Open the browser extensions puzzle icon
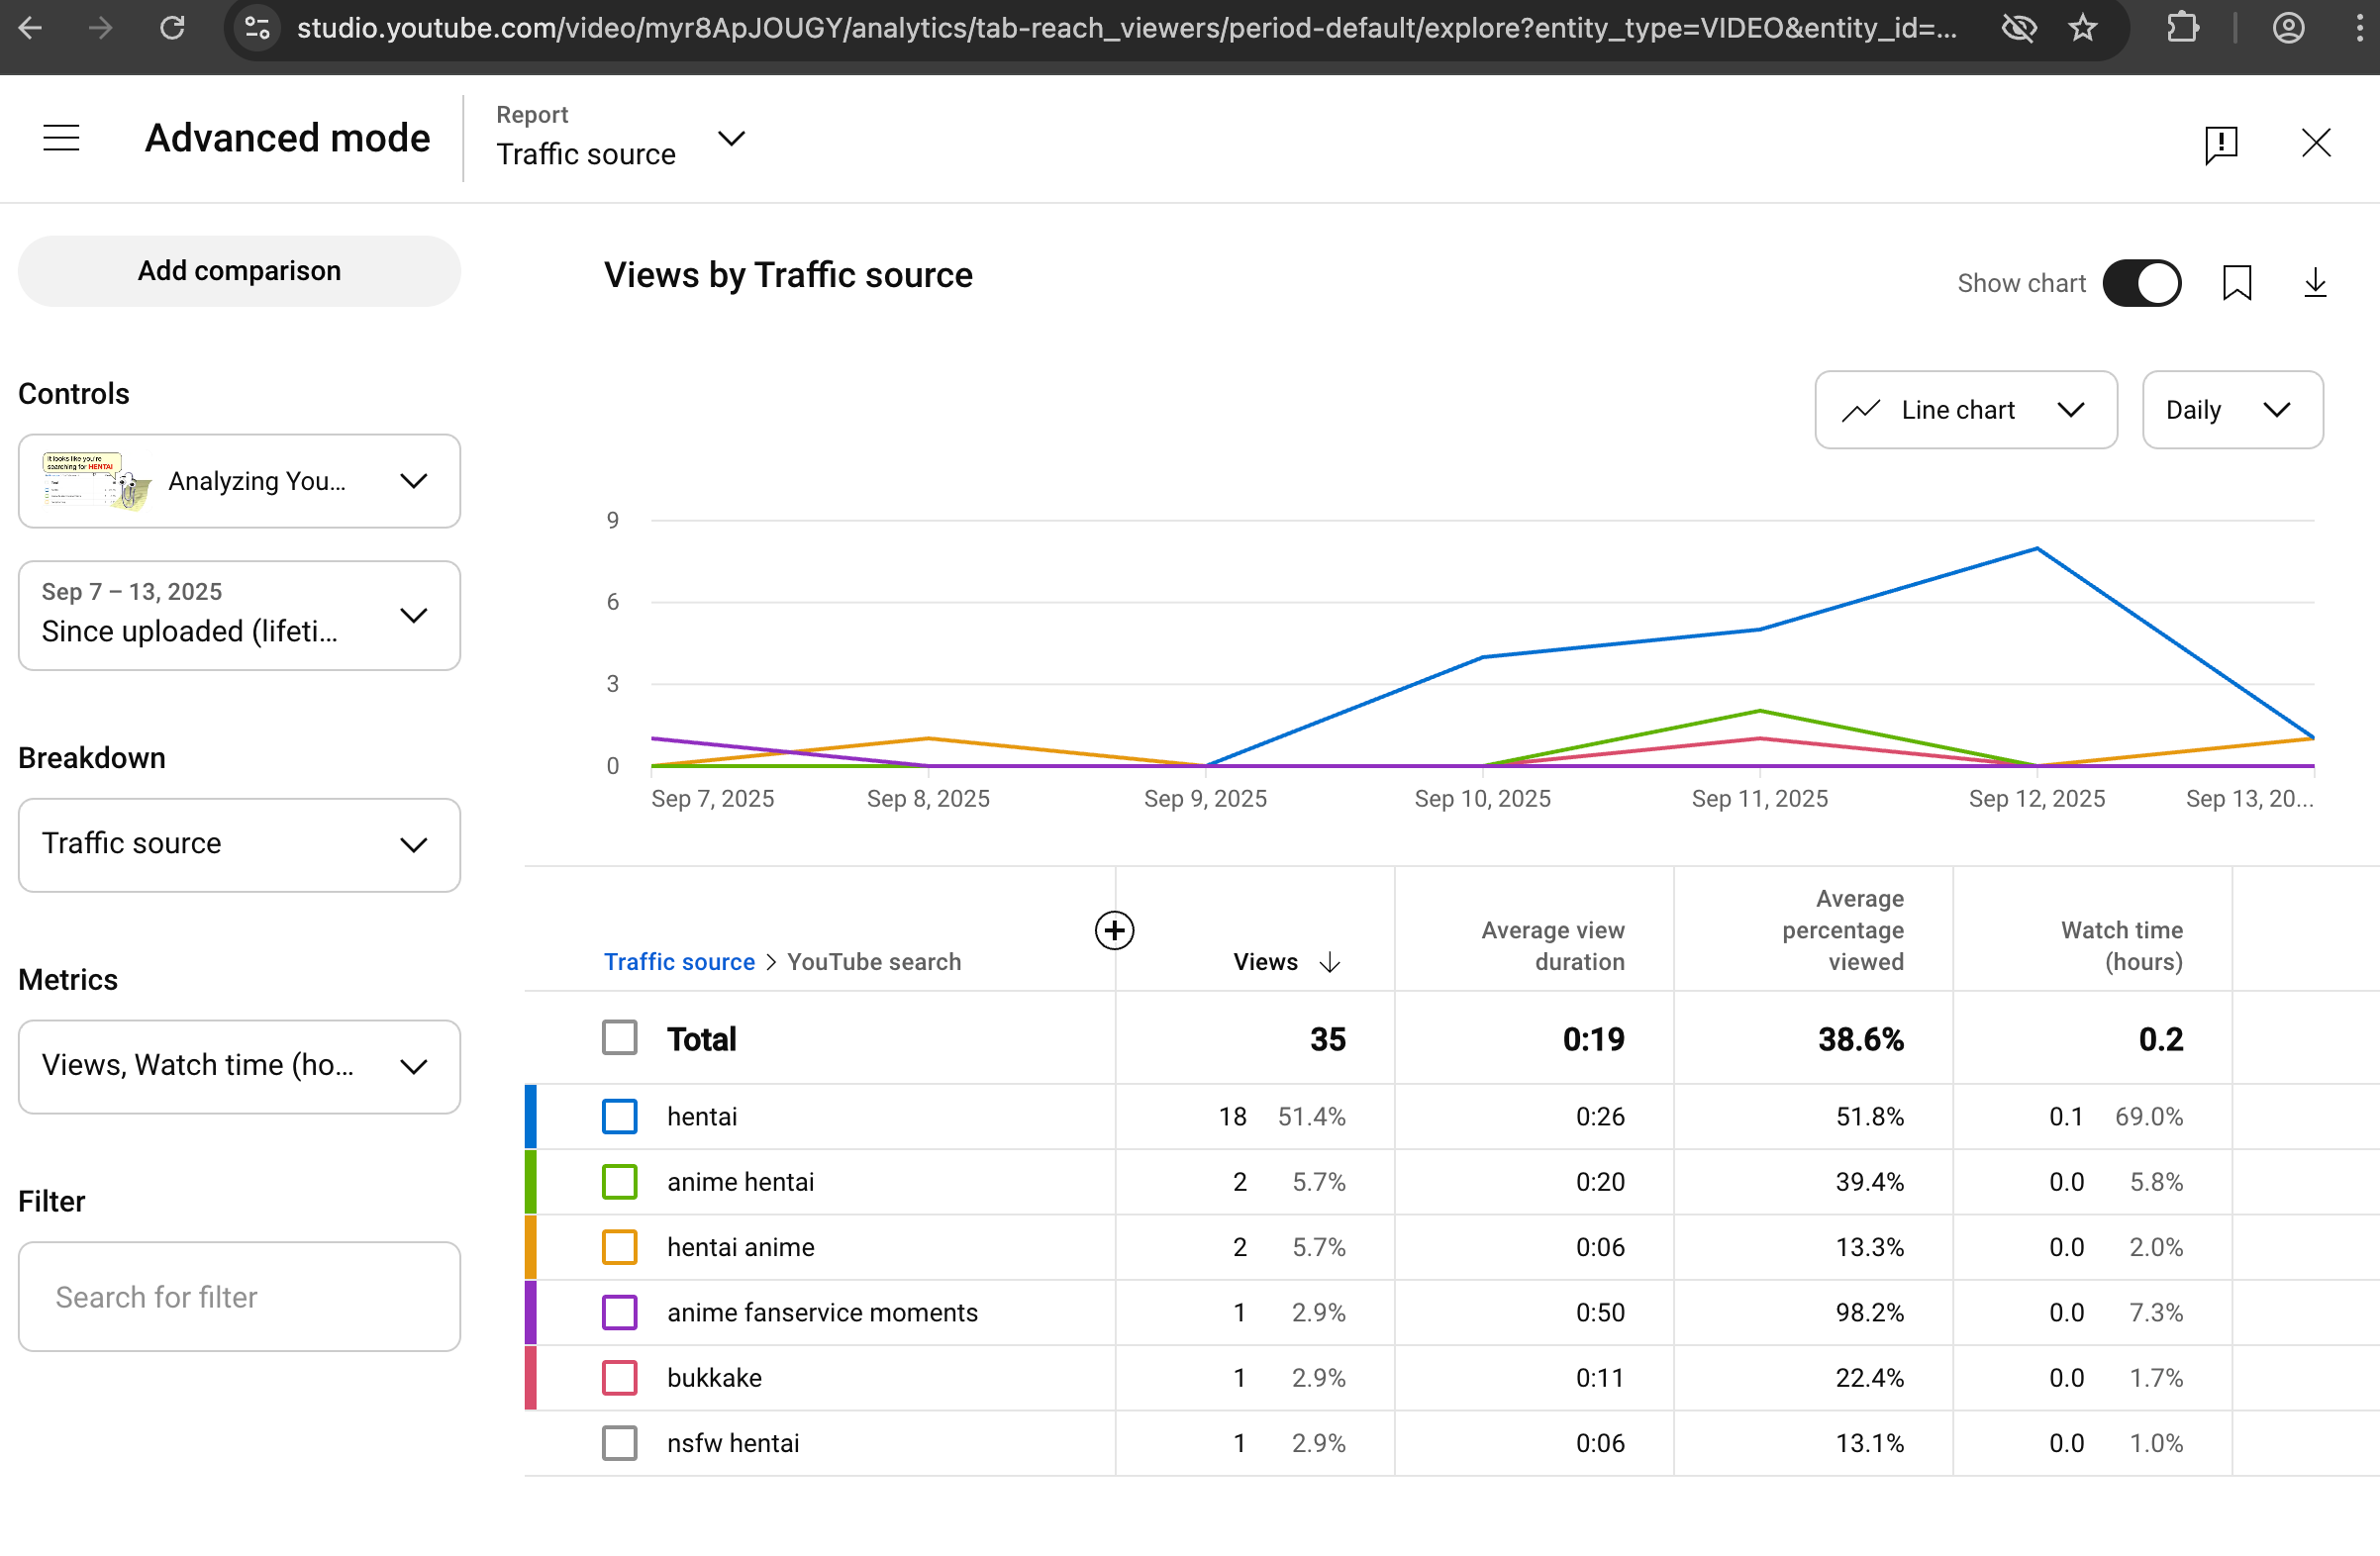 point(2183,28)
